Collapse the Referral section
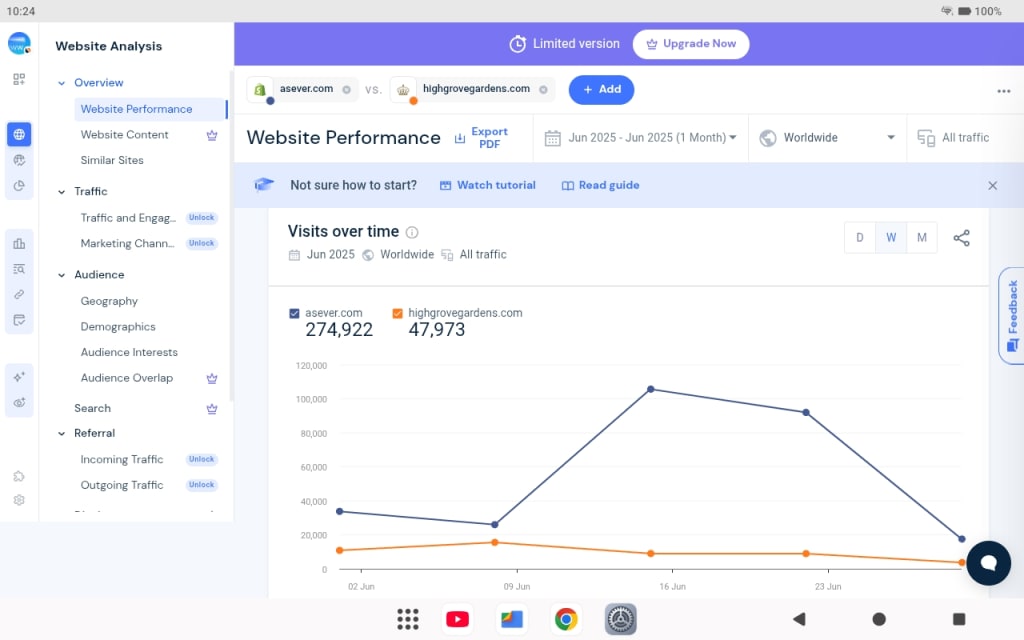This screenshot has height=640, width=1024. [61, 434]
